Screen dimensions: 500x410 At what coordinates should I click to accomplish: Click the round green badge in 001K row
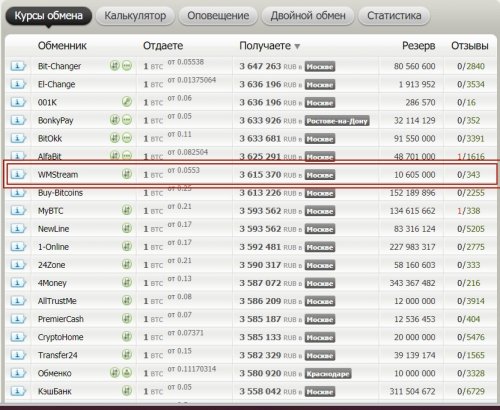point(127,101)
